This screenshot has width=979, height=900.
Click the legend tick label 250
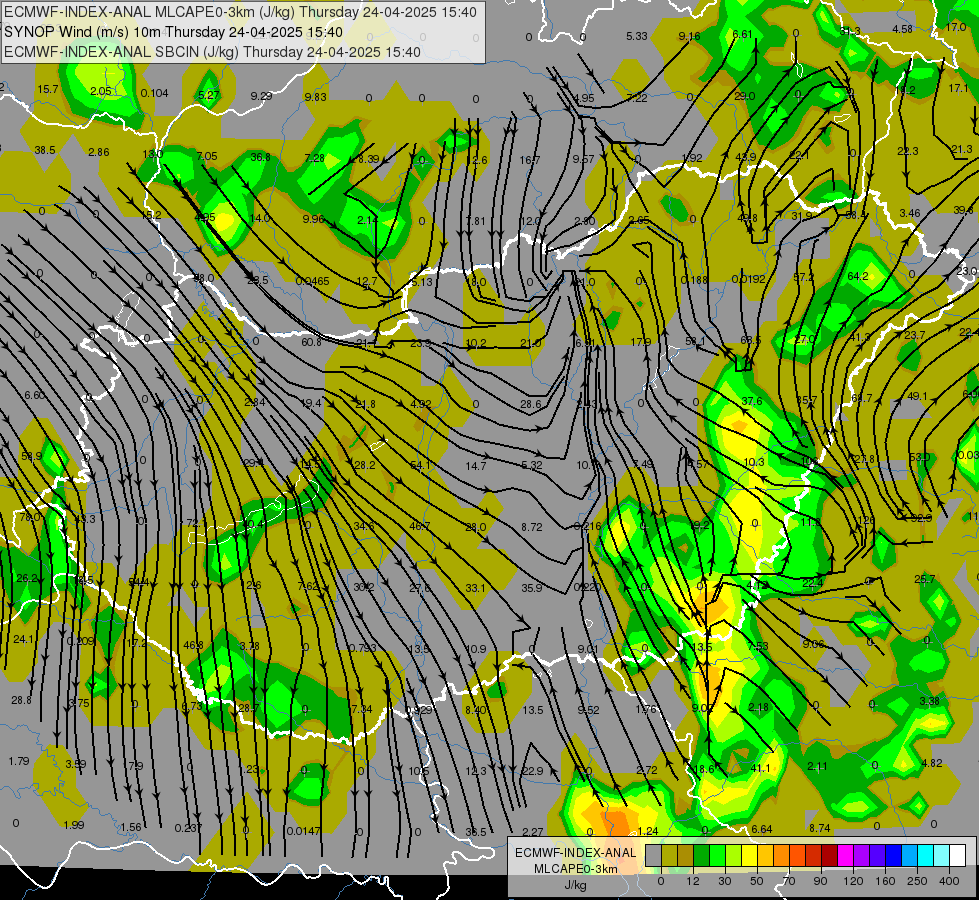[x=917, y=881]
